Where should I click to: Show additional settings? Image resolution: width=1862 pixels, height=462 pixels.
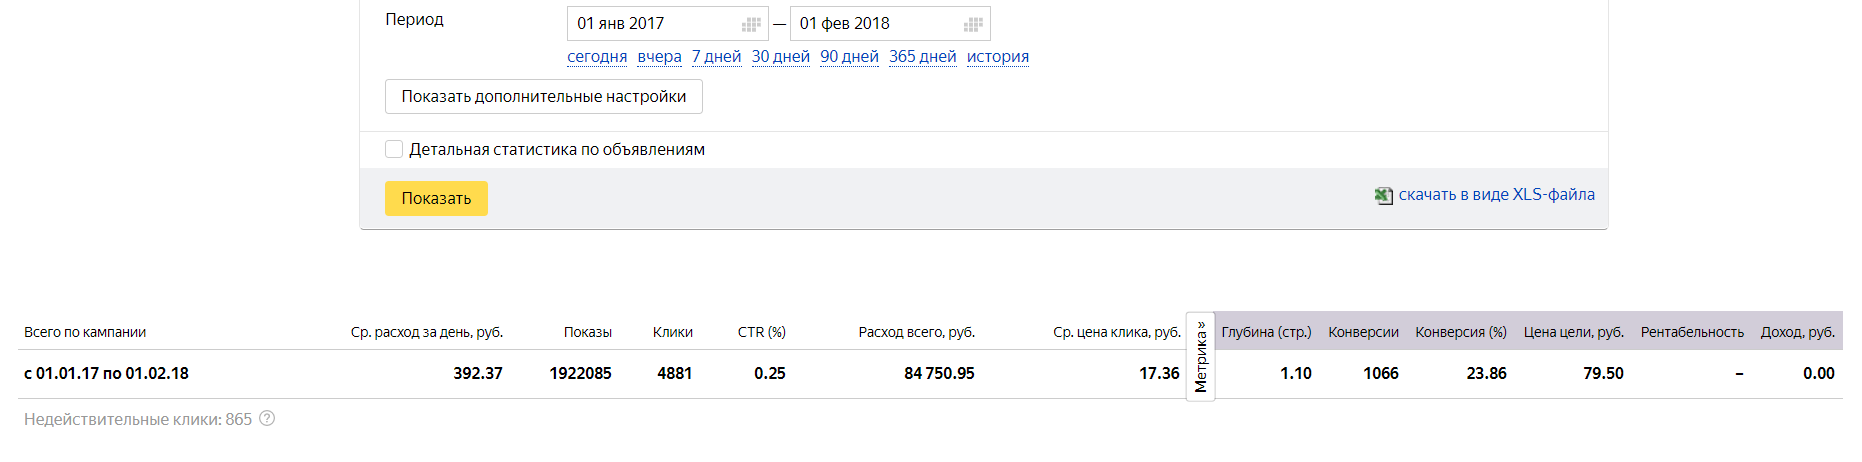[544, 97]
